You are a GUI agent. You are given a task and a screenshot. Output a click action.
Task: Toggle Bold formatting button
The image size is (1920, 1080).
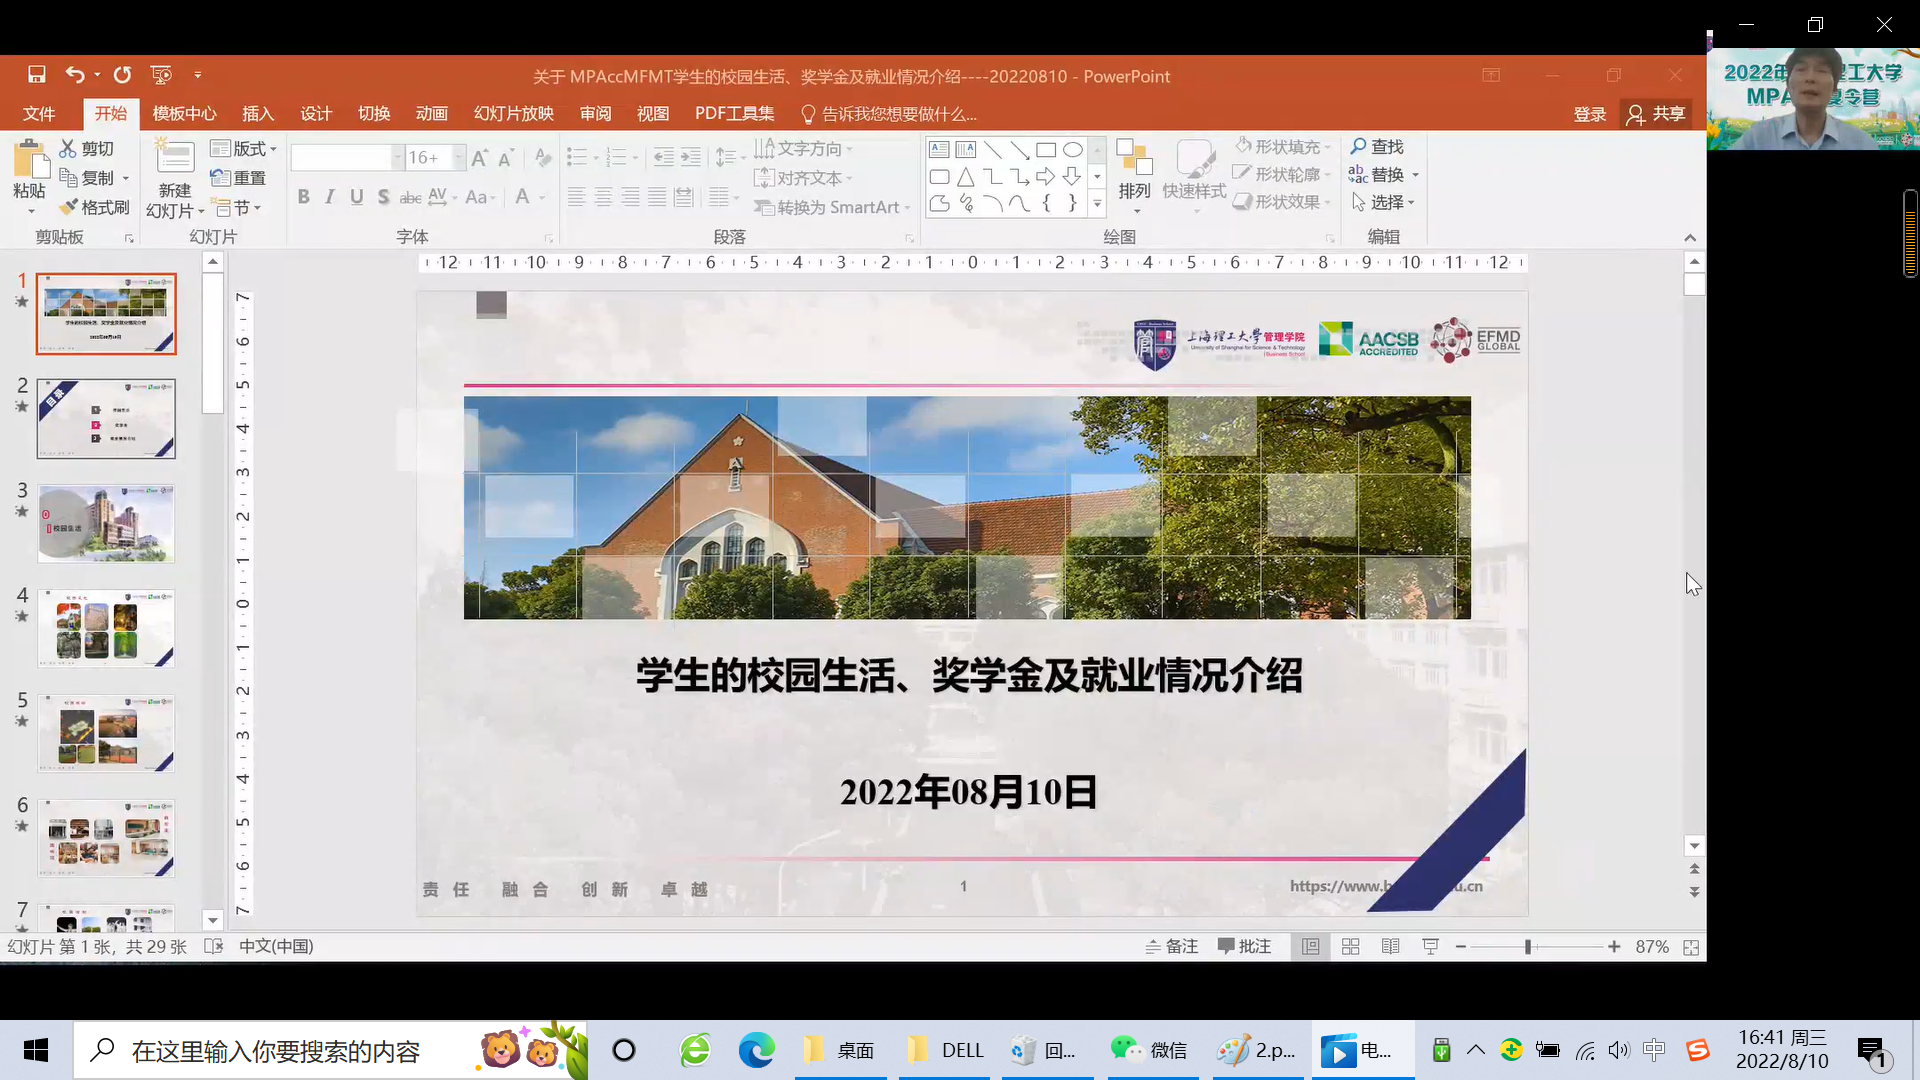303,197
